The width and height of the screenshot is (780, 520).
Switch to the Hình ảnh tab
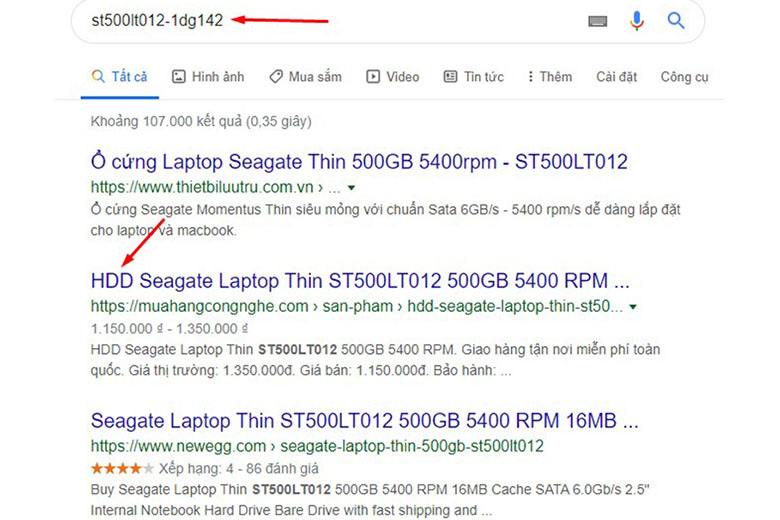[x=208, y=77]
